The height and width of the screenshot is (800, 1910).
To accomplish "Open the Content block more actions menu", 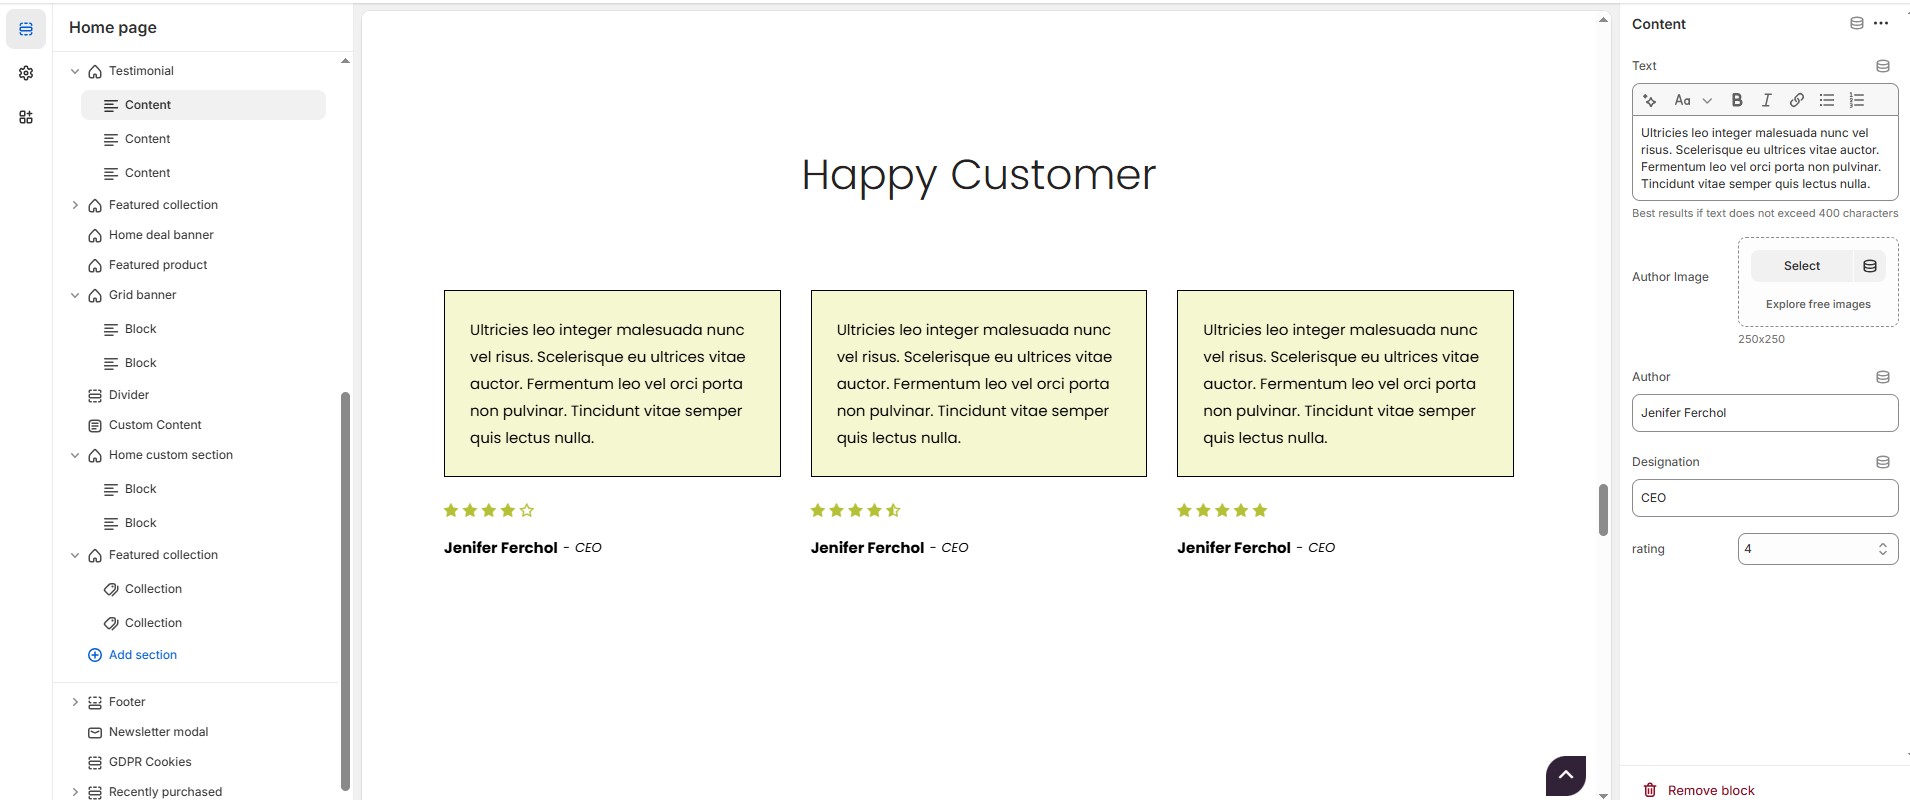I will [x=1881, y=24].
